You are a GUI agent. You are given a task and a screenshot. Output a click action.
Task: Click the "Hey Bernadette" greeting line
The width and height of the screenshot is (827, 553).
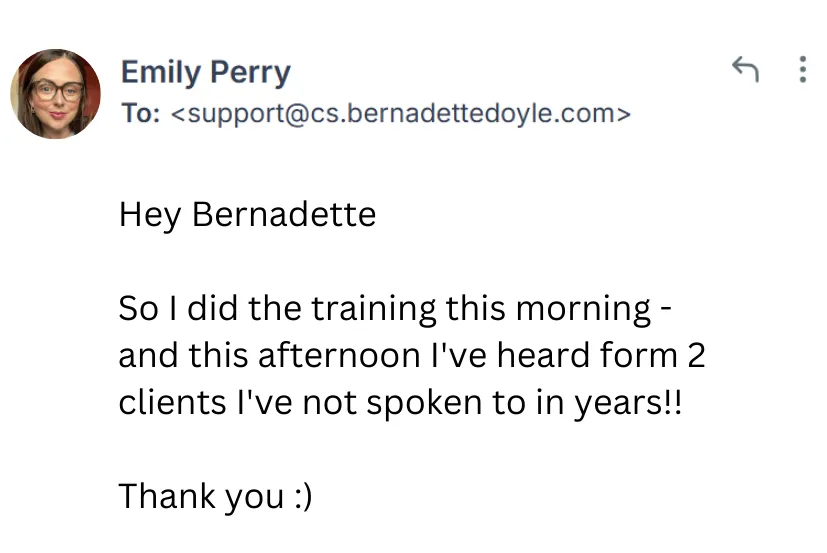click(247, 215)
